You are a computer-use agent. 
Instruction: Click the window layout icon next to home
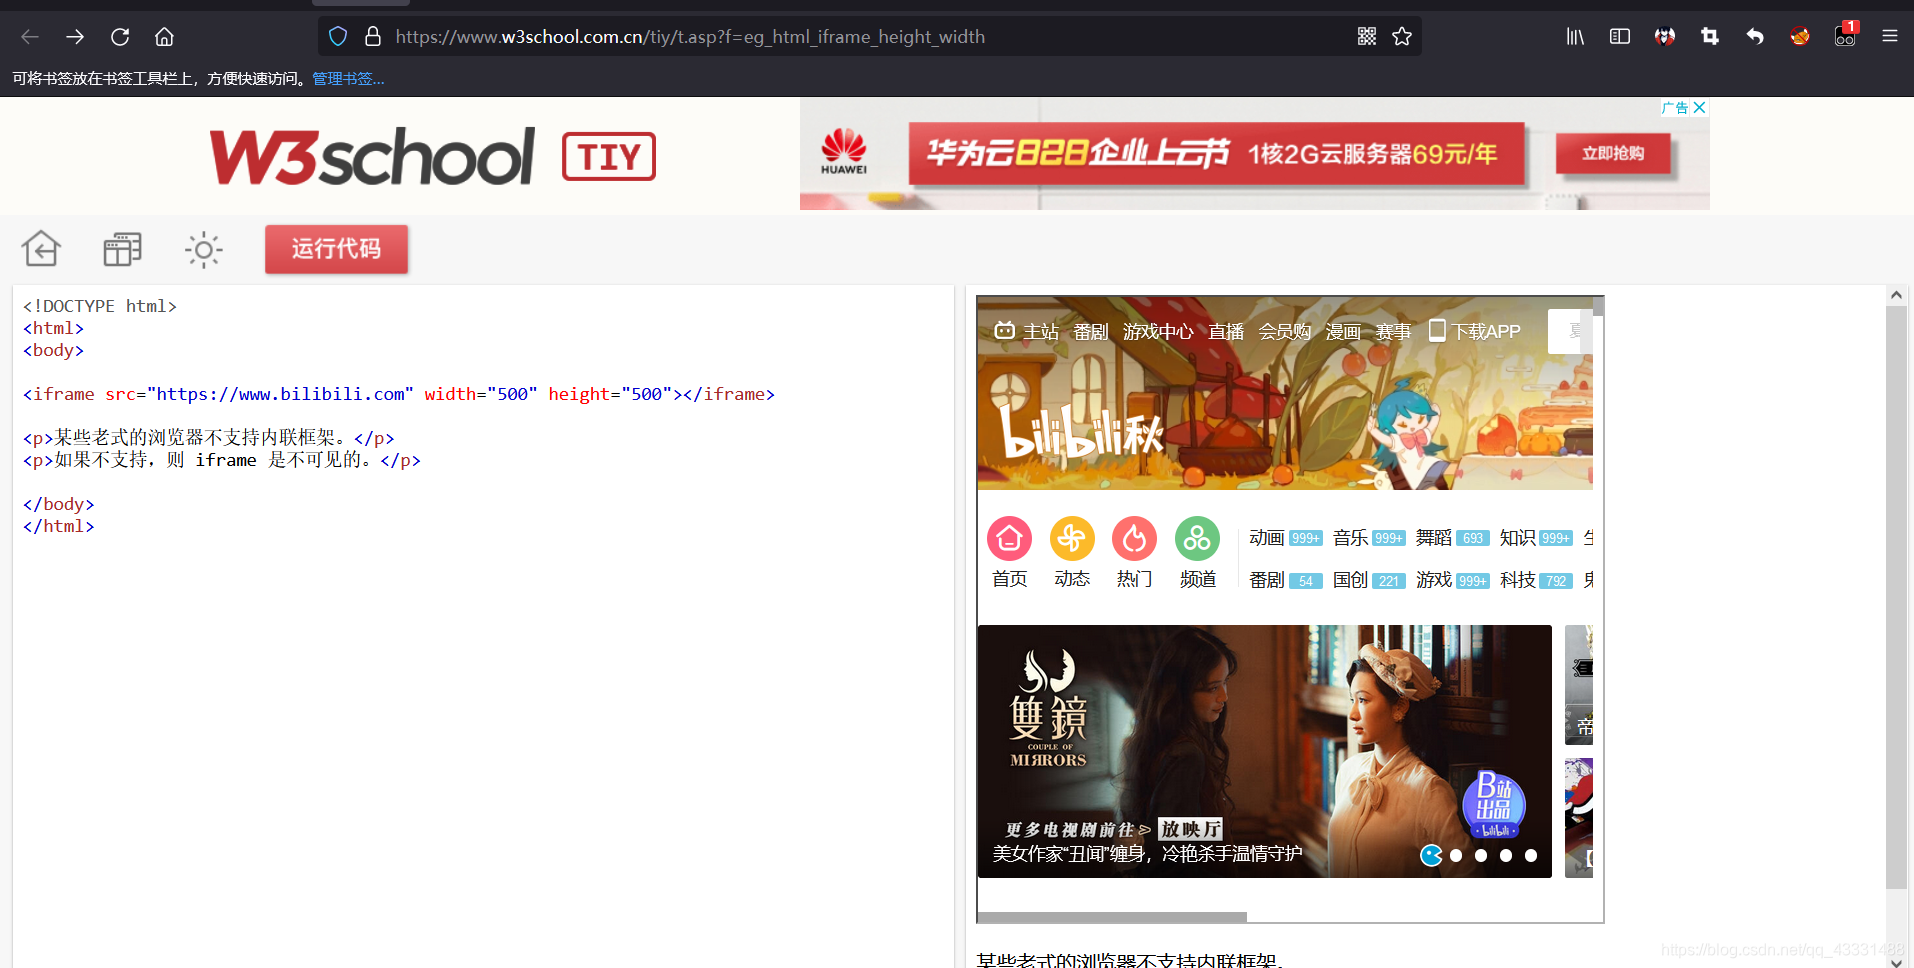coord(122,248)
